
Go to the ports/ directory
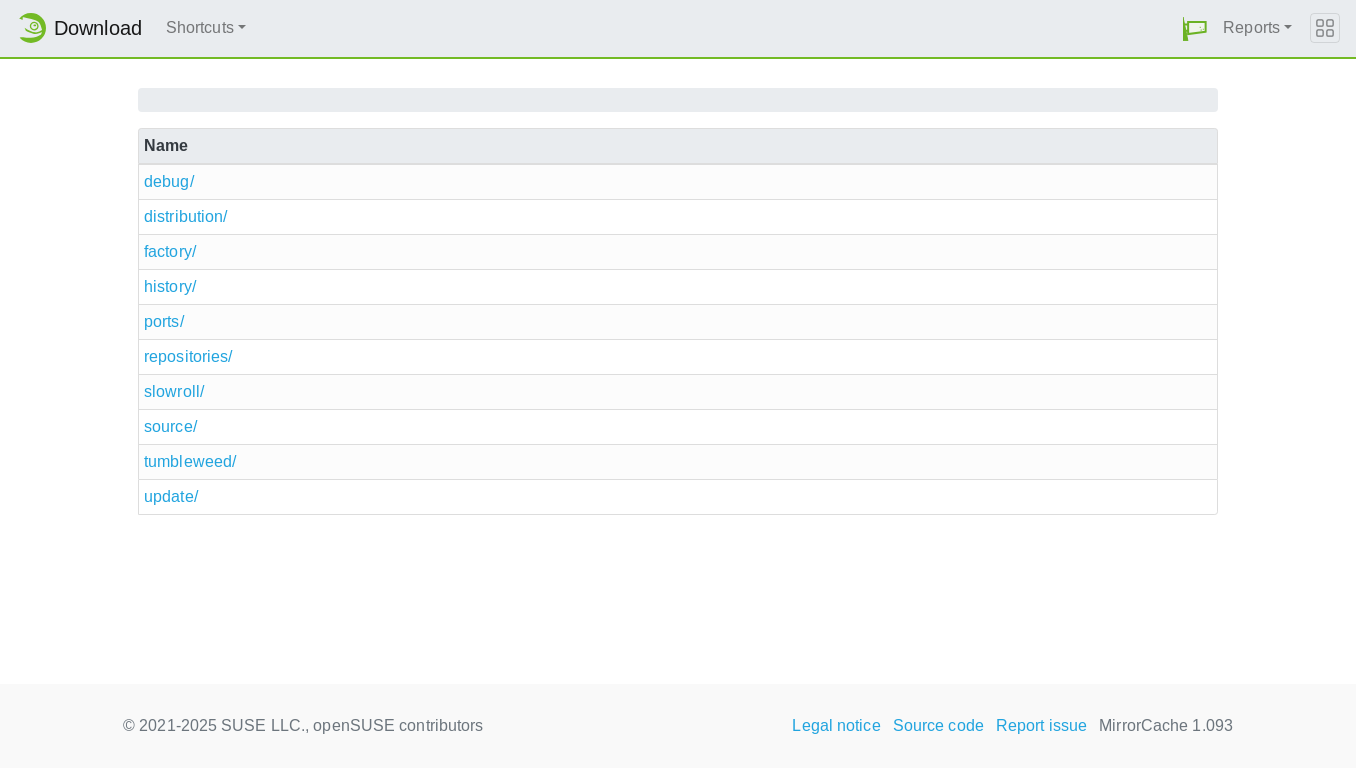(x=164, y=322)
